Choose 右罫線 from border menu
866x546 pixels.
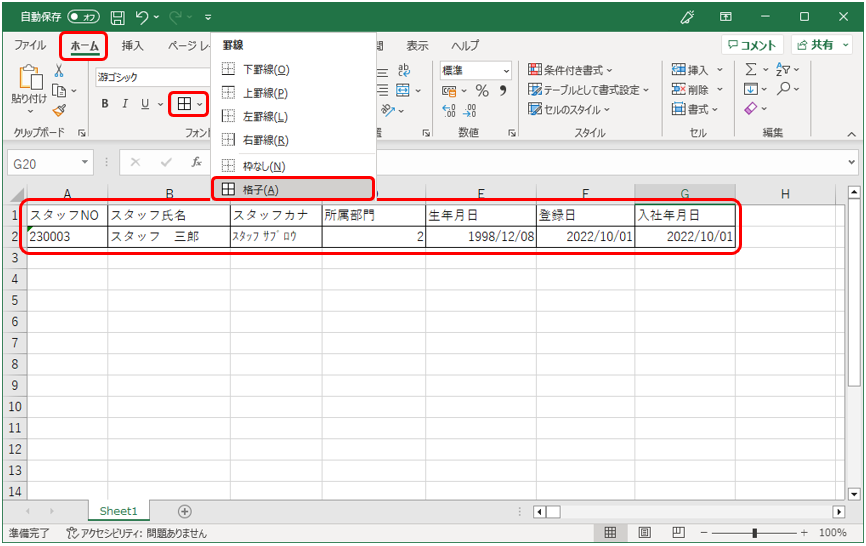click(293, 140)
